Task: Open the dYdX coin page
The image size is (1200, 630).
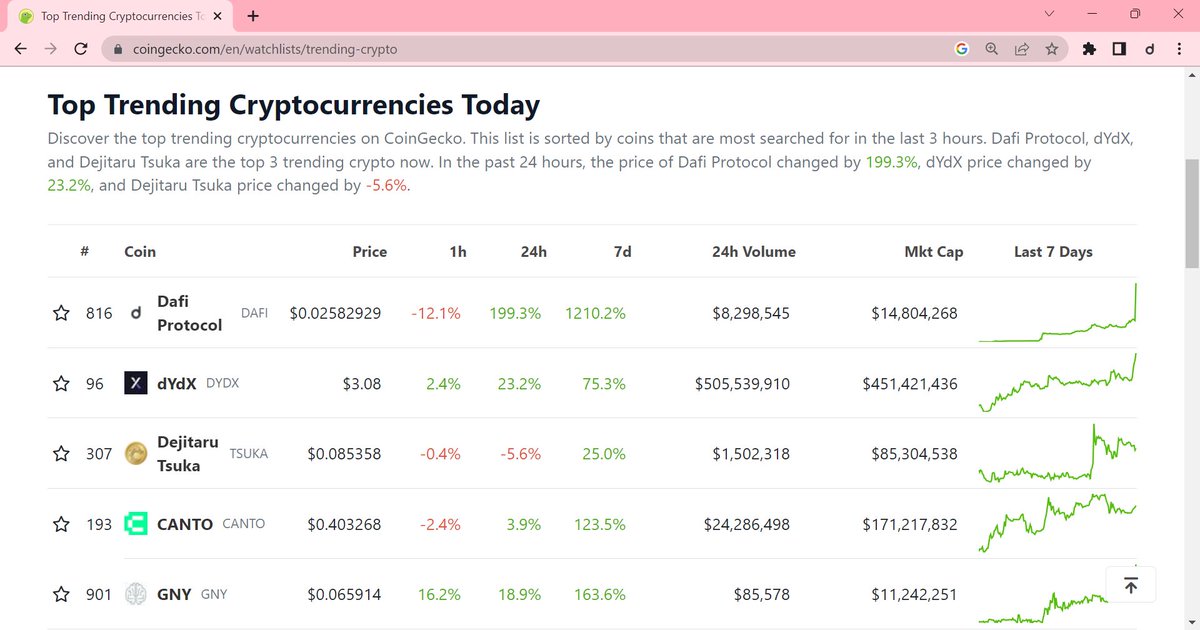Action: click(176, 383)
